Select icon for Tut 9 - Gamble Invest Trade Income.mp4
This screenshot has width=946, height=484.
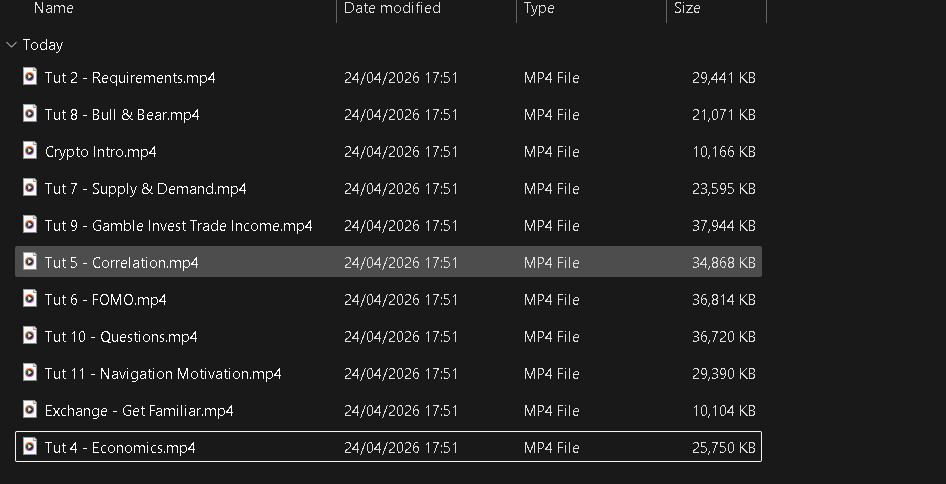pos(30,225)
